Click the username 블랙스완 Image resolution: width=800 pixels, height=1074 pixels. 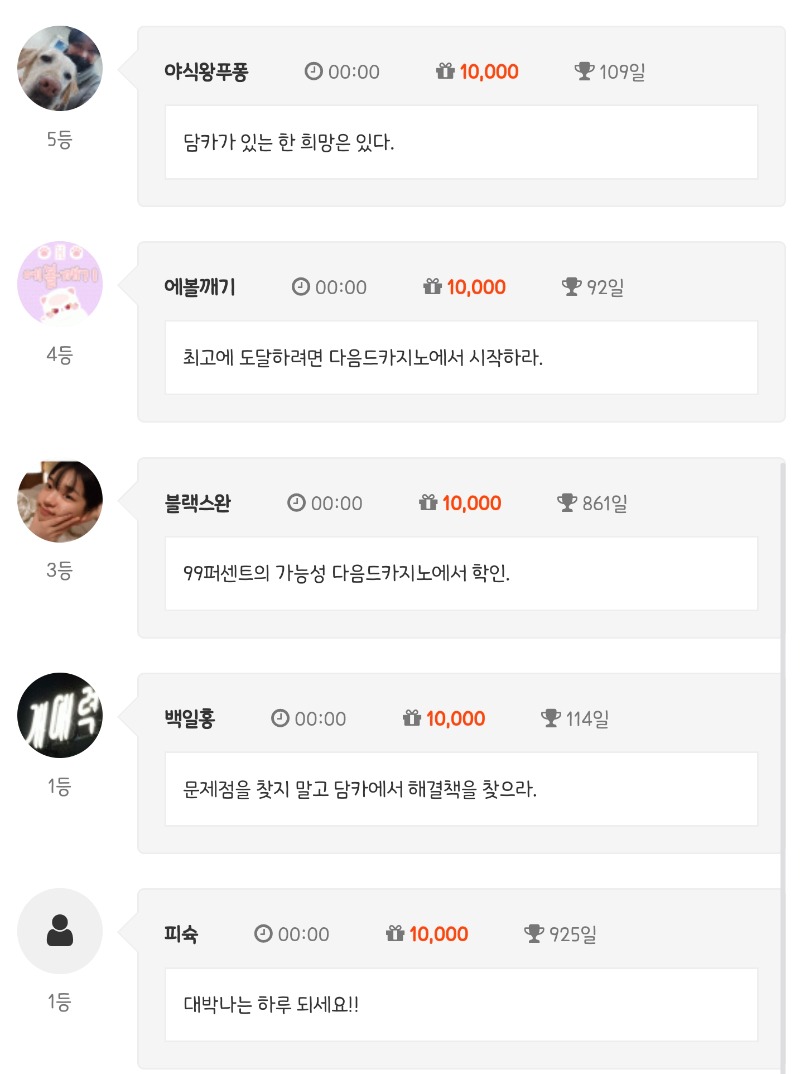pyautogui.click(x=197, y=503)
